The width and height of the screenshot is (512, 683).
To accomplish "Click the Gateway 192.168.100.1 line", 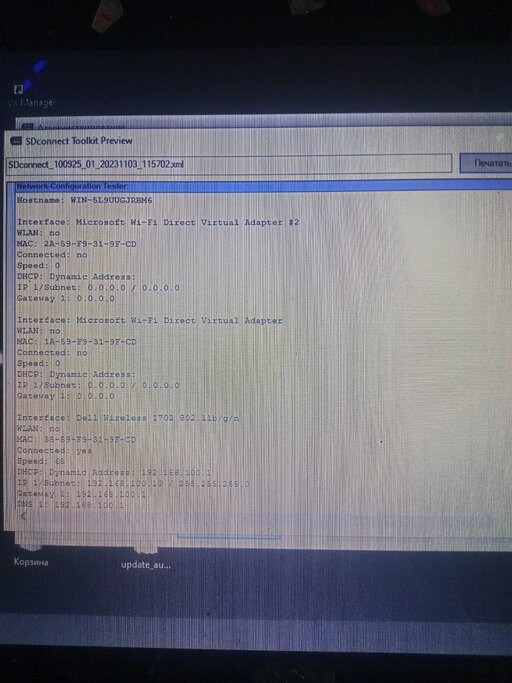I will tap(81, 494).
